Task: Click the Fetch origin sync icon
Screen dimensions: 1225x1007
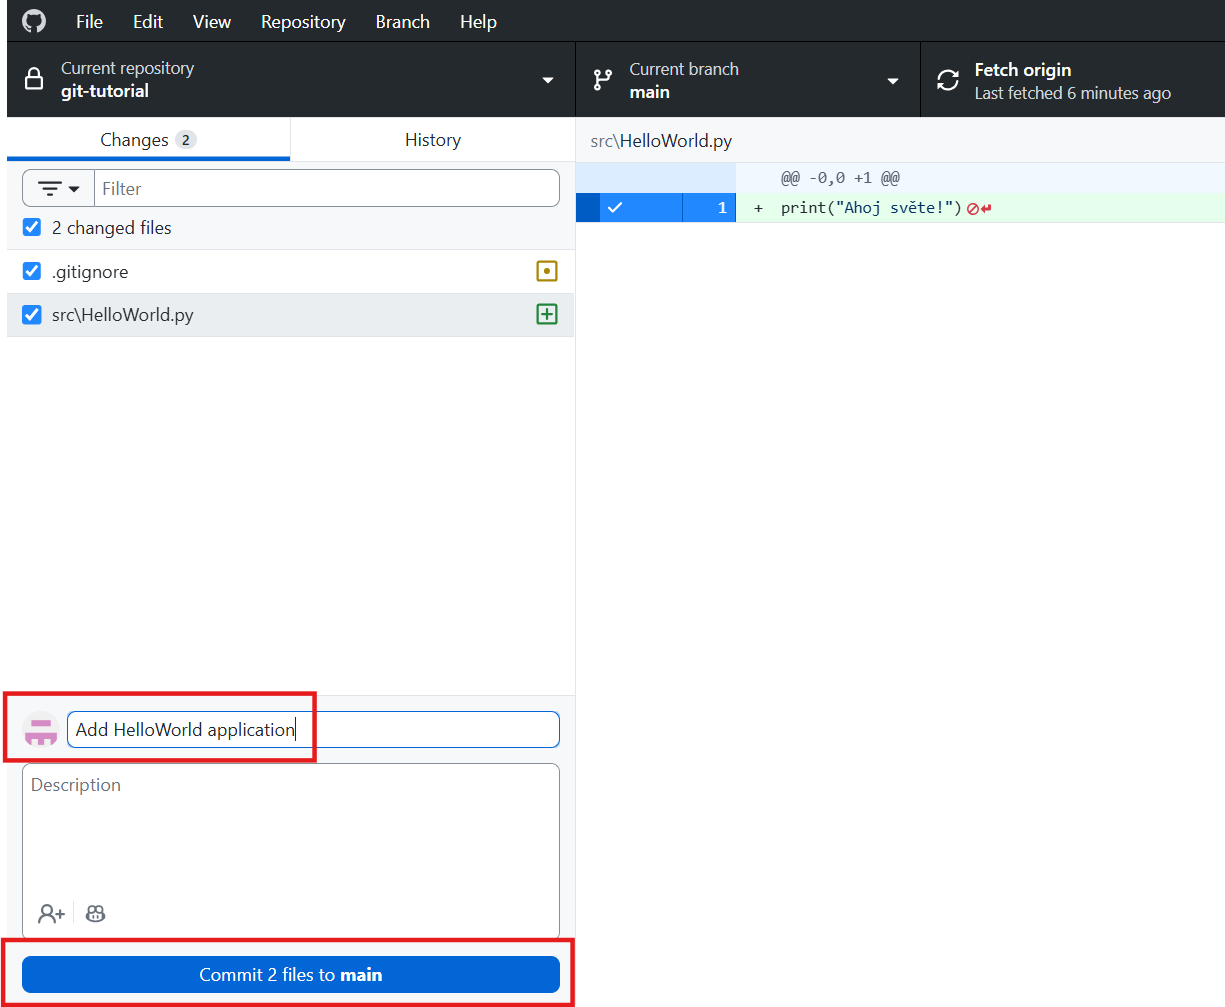Action: 947,80
